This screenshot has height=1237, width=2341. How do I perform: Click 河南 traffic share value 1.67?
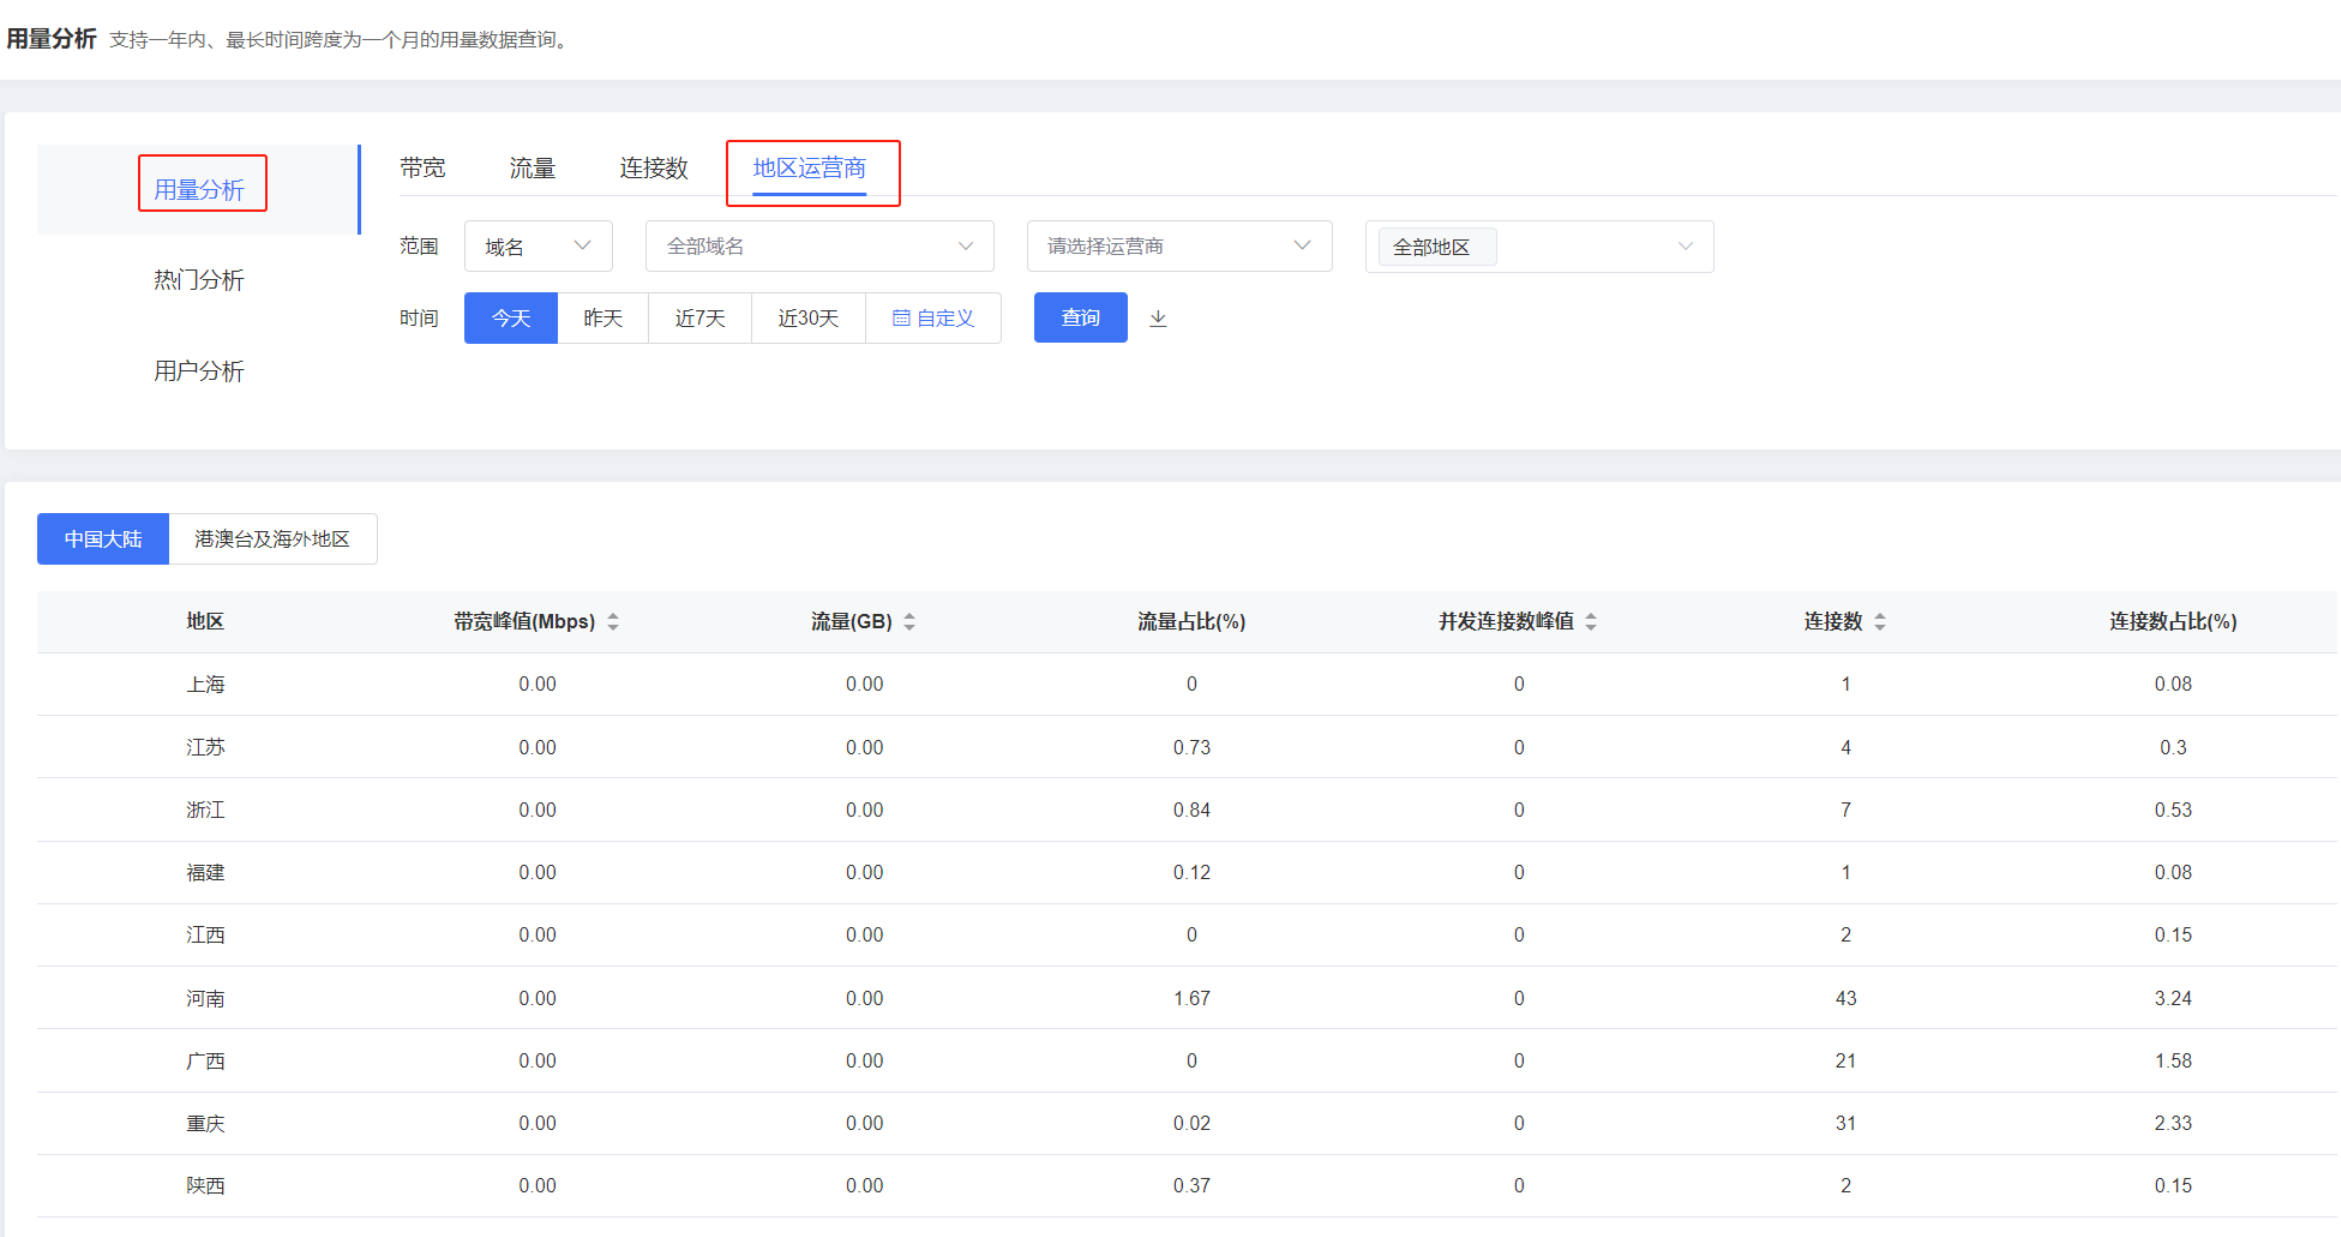pyautogui.click(x=1191, y=998)
